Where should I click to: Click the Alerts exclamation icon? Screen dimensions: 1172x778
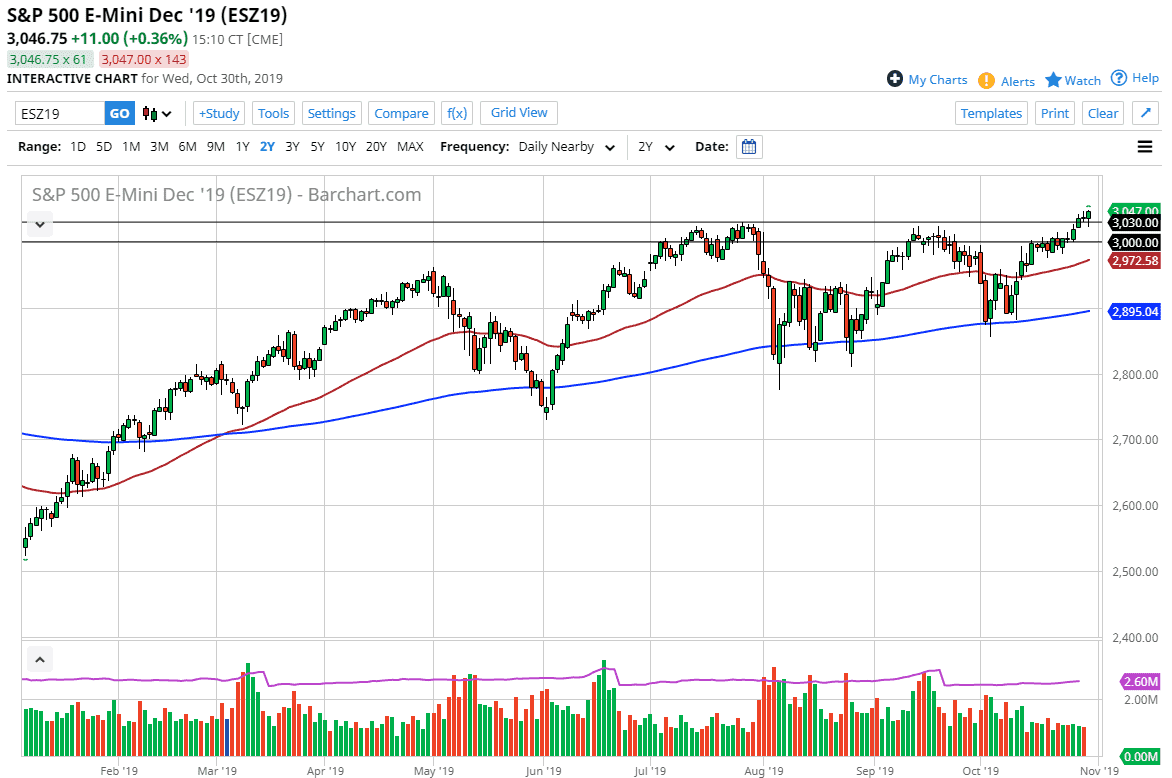[x=985, y=79]
